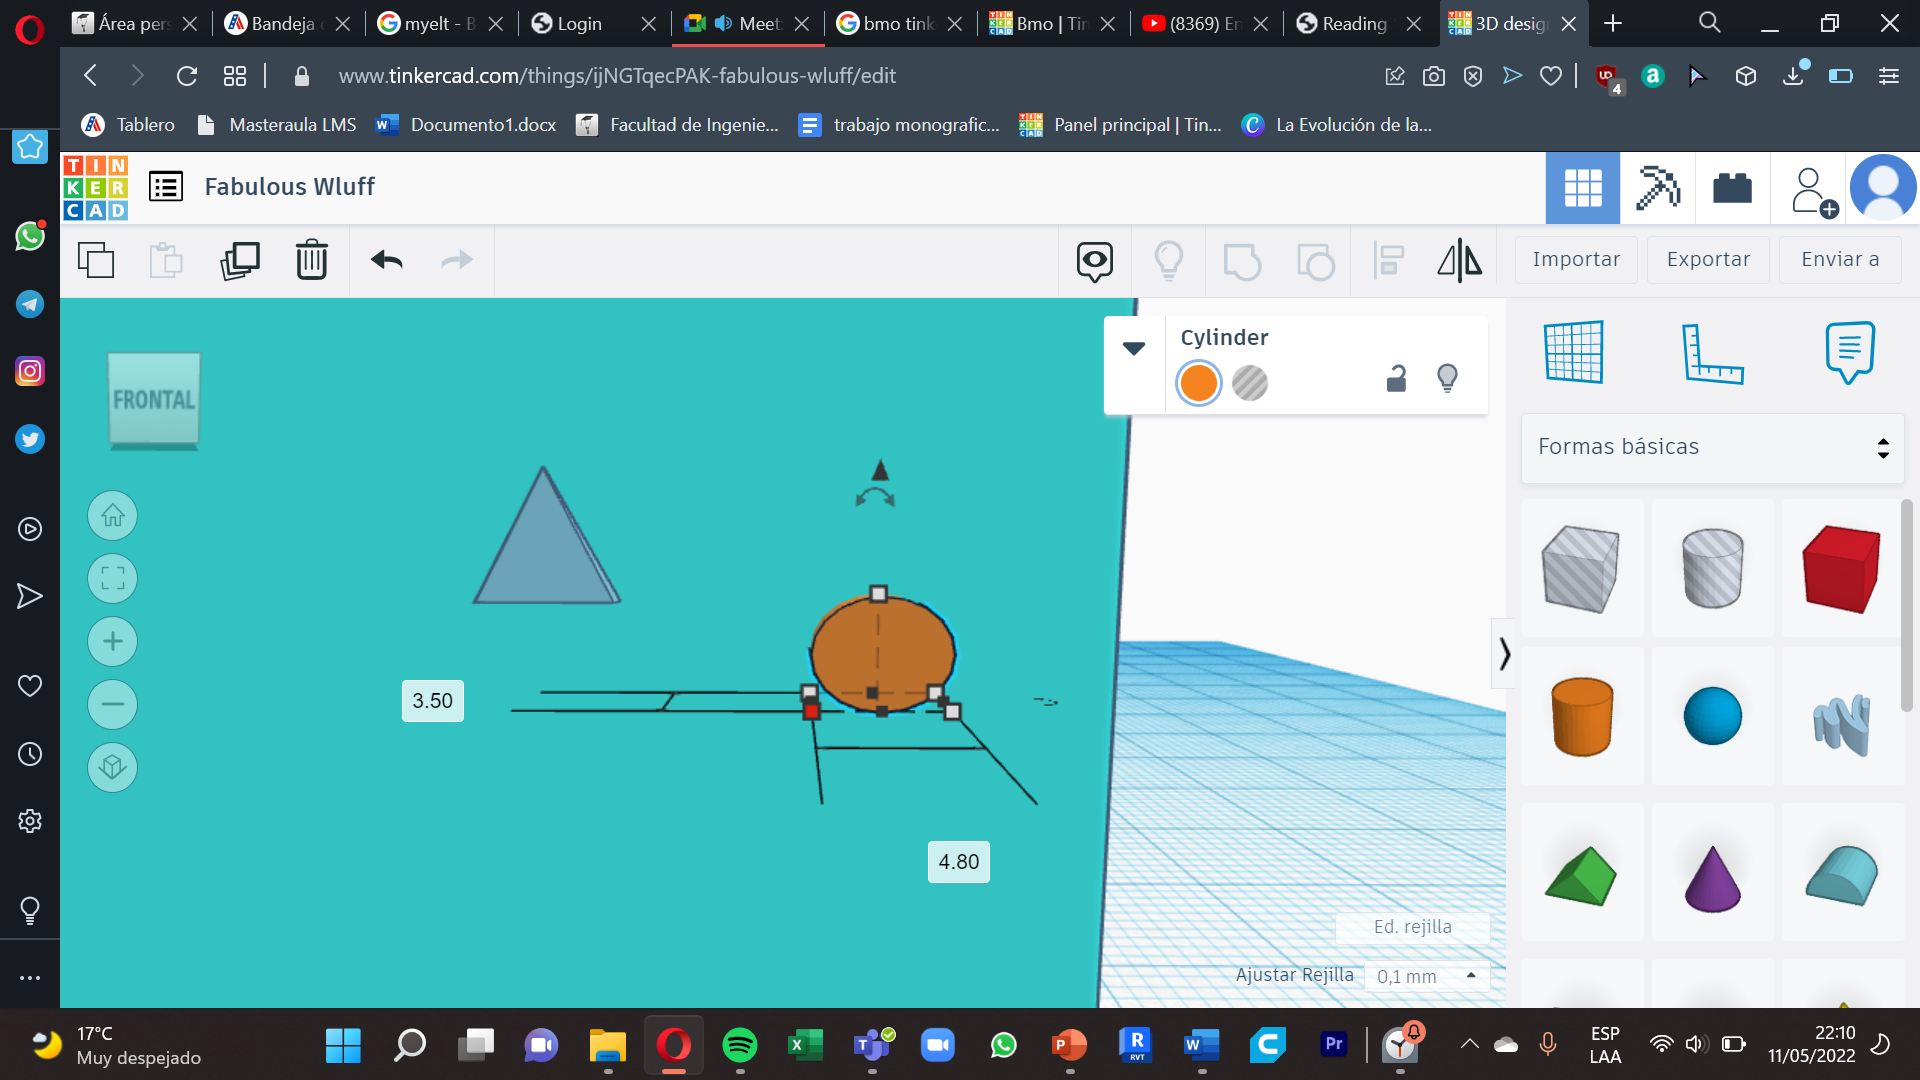Image resolution: width=1920 pixels, height=1080 pixels.
Task: Click the Importar button
Action: click(1576, 260)
